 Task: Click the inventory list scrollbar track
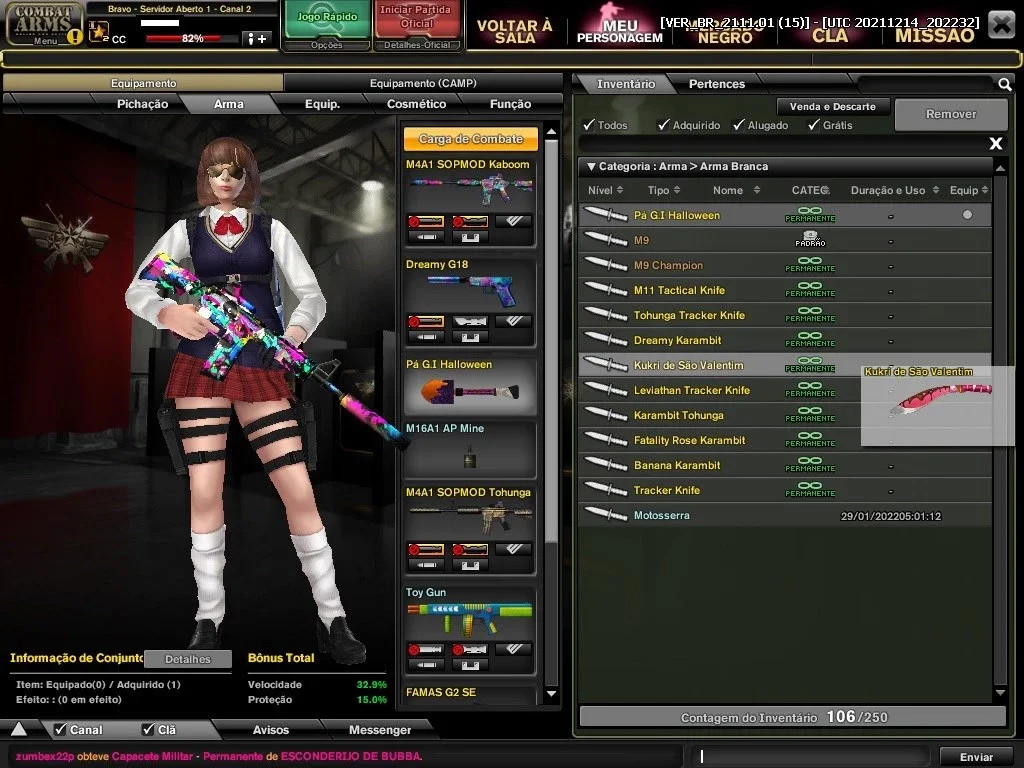1000,431
